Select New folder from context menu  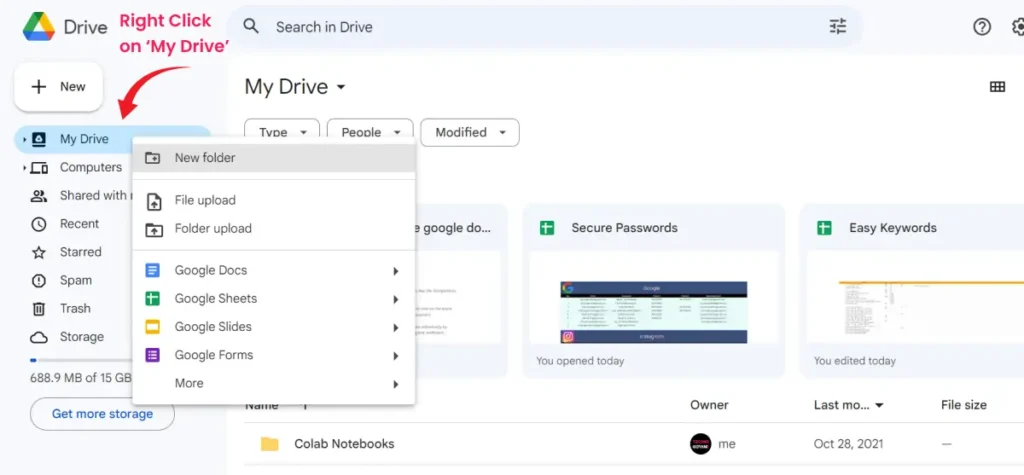[205, 158]
